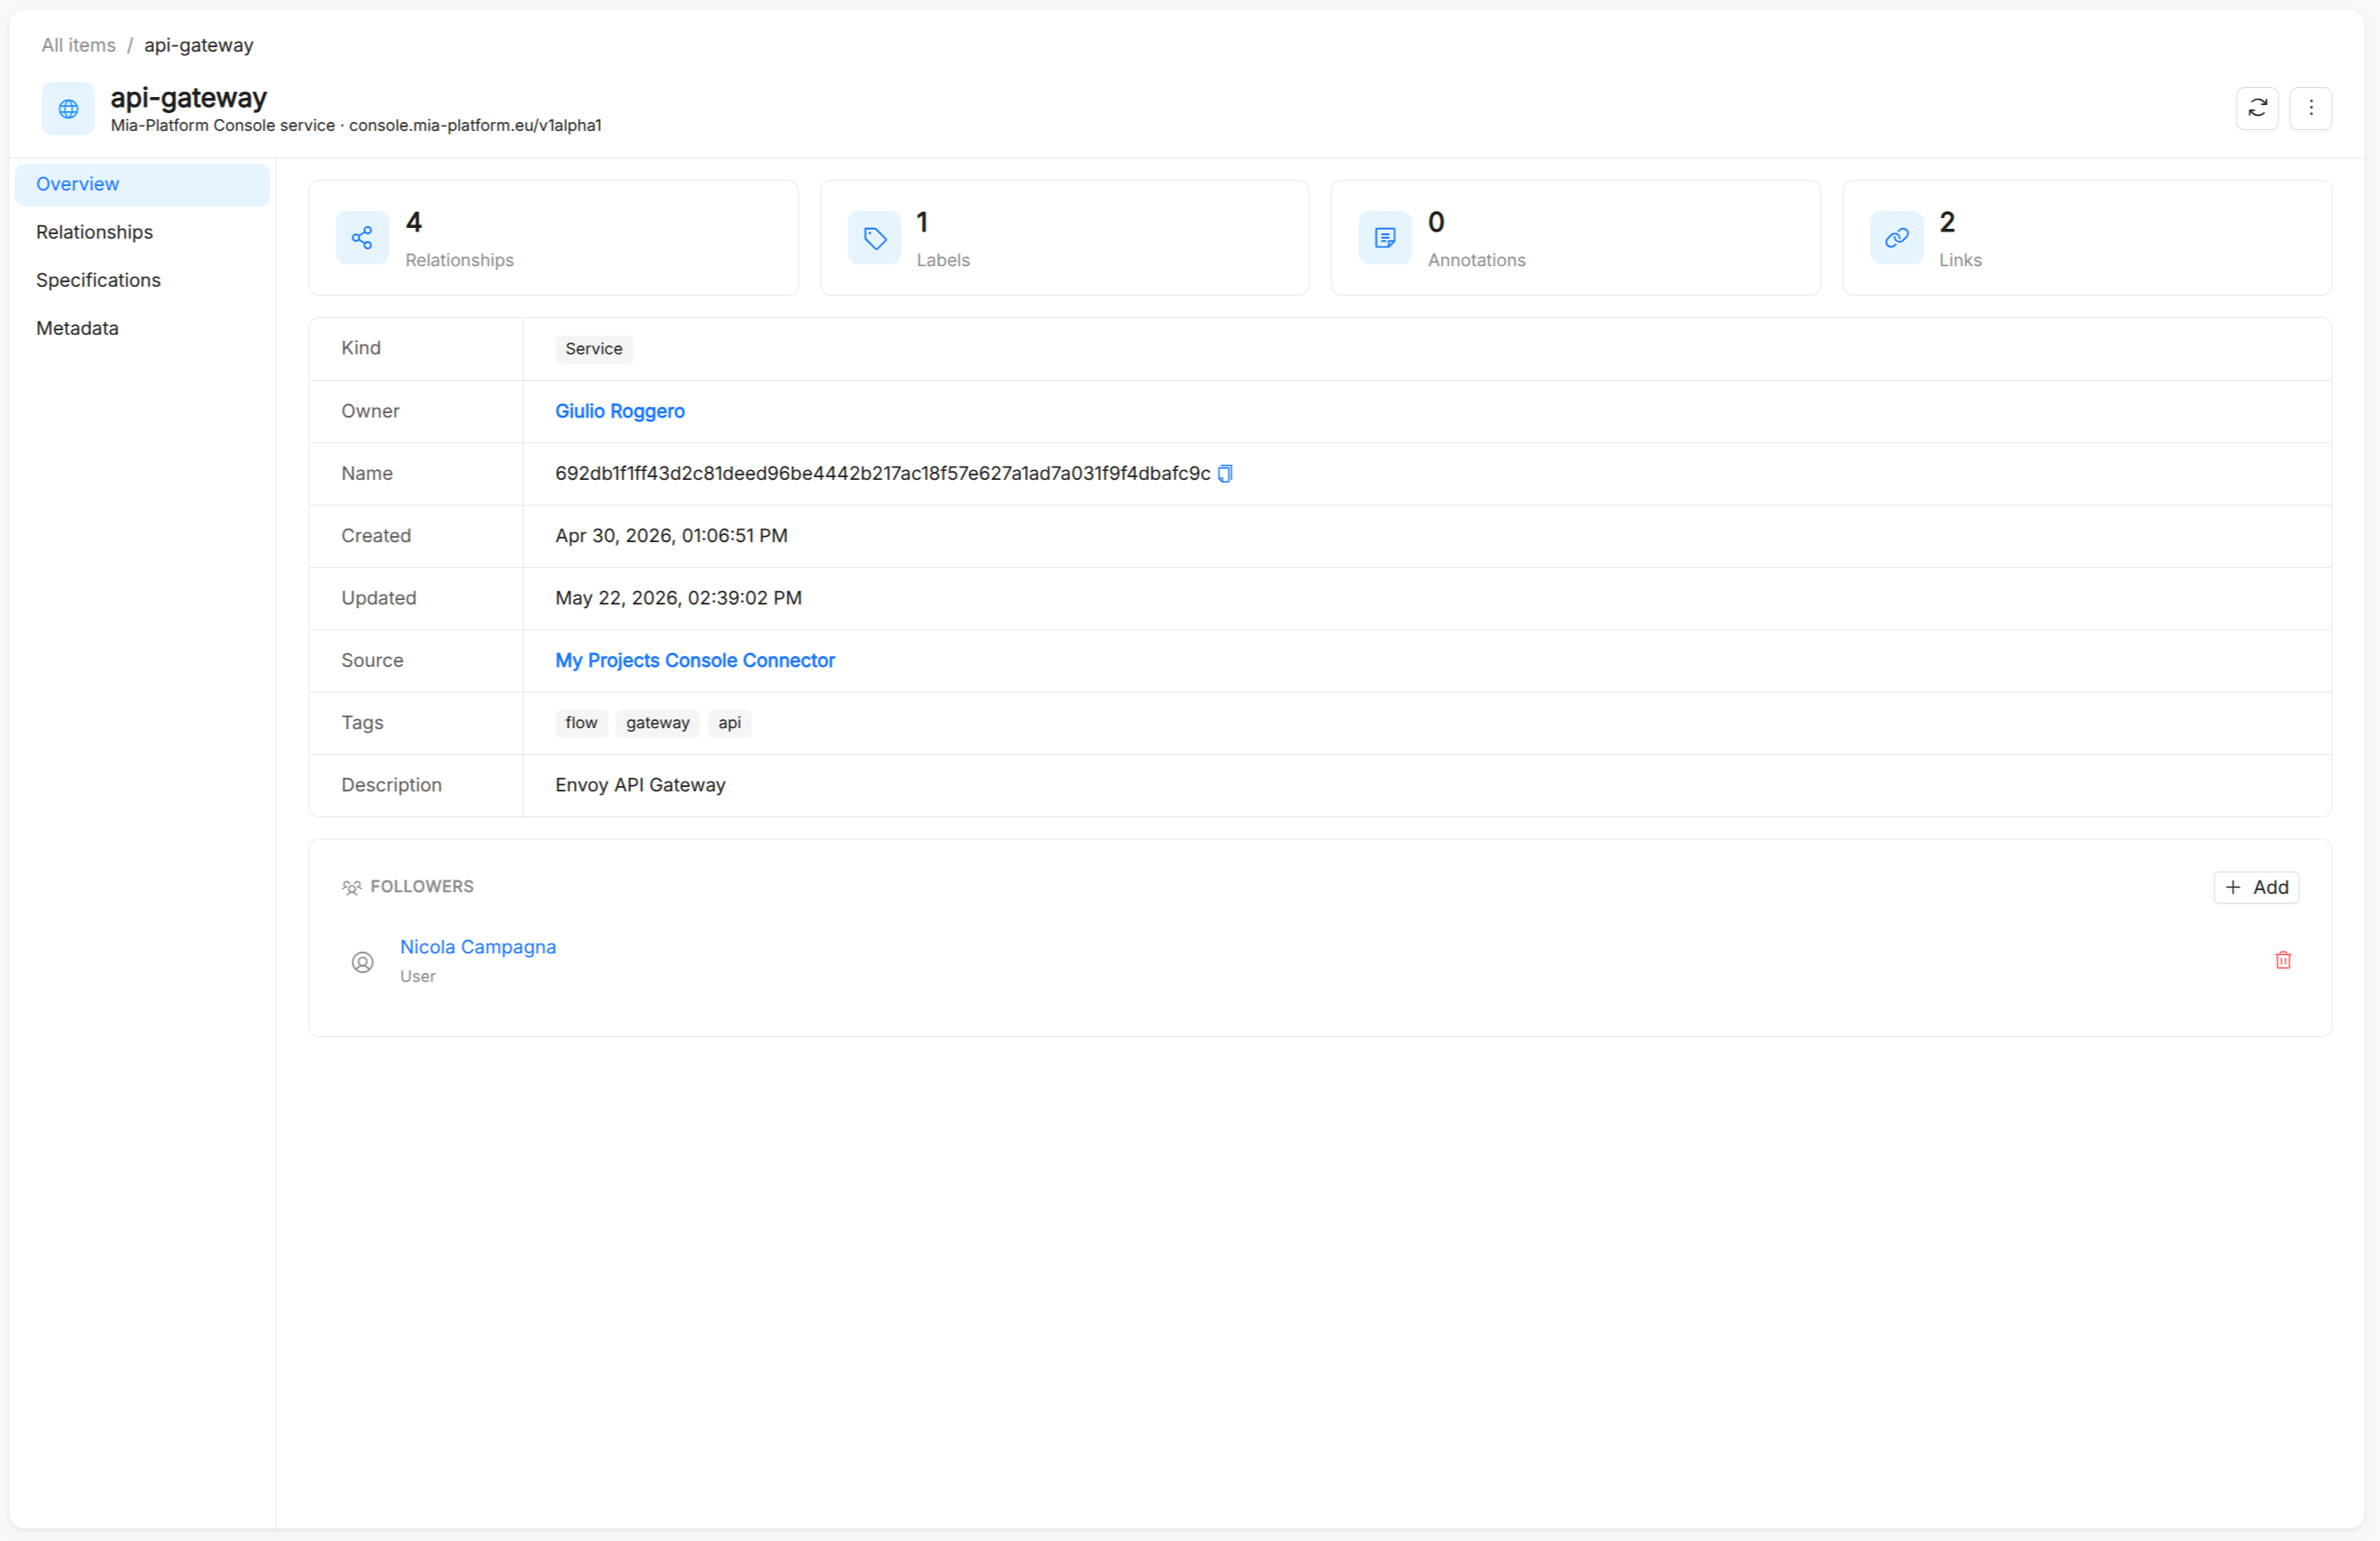
Task: Click the 1 Labels count
Action: [x=921, y=222]
